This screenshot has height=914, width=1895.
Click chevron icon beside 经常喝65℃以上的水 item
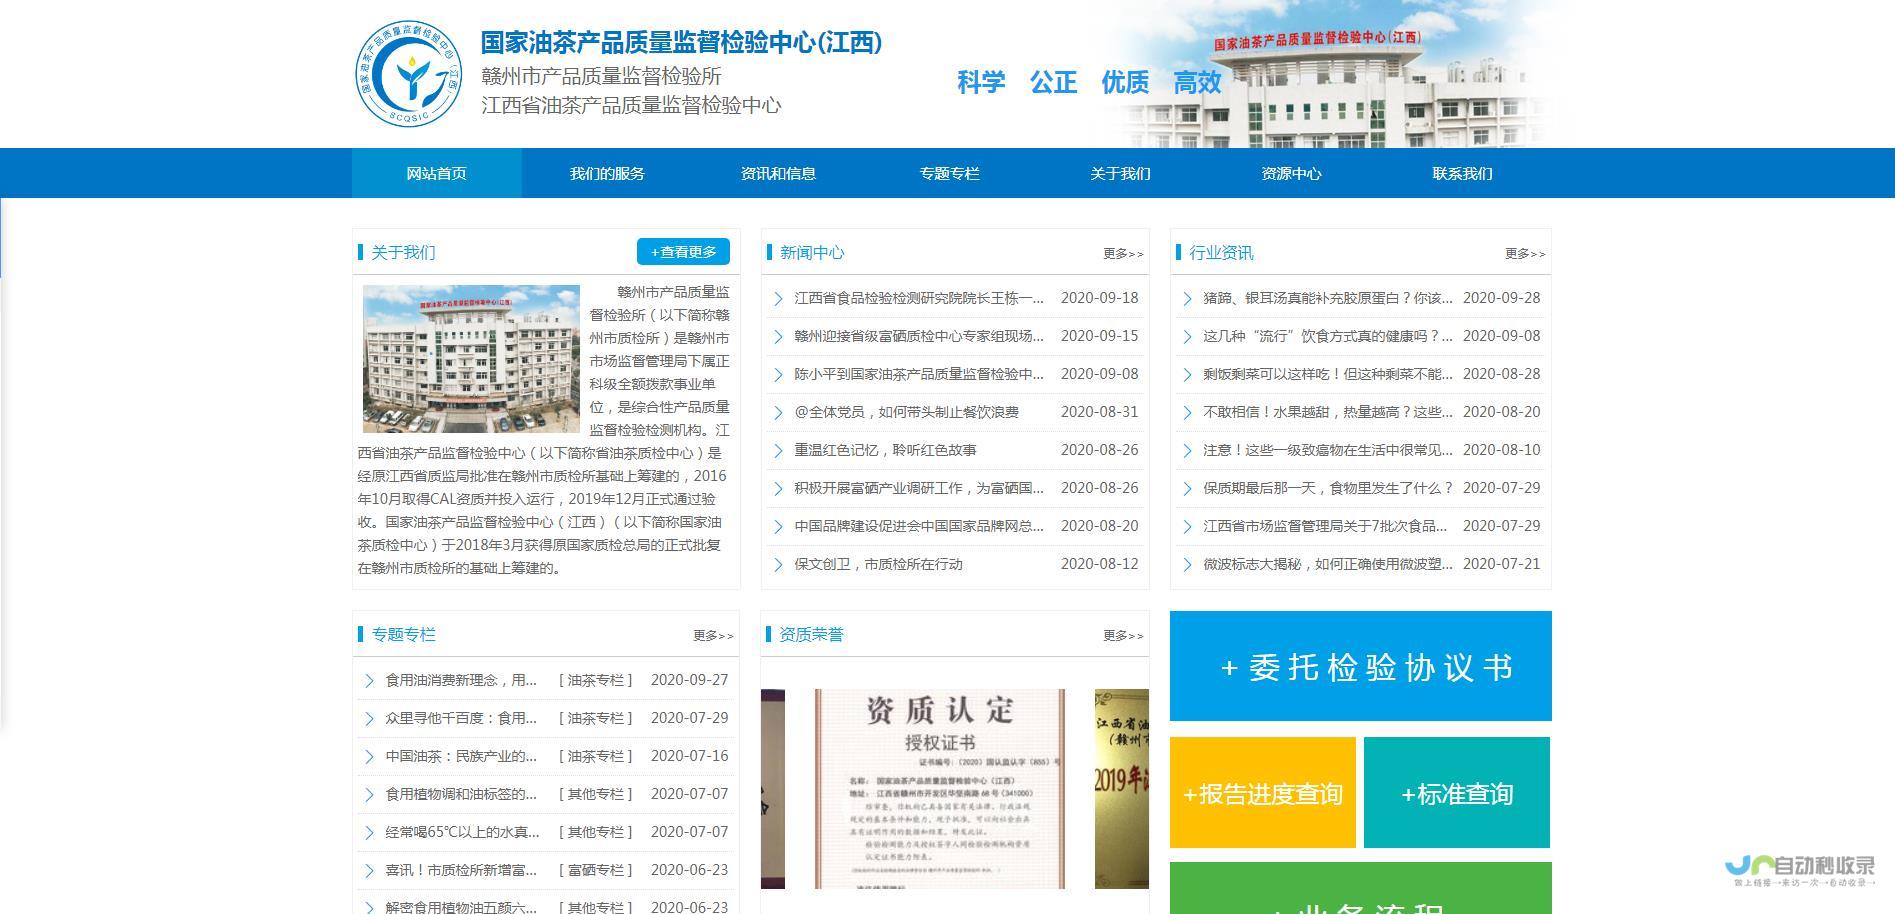click(x=369, y=832)
